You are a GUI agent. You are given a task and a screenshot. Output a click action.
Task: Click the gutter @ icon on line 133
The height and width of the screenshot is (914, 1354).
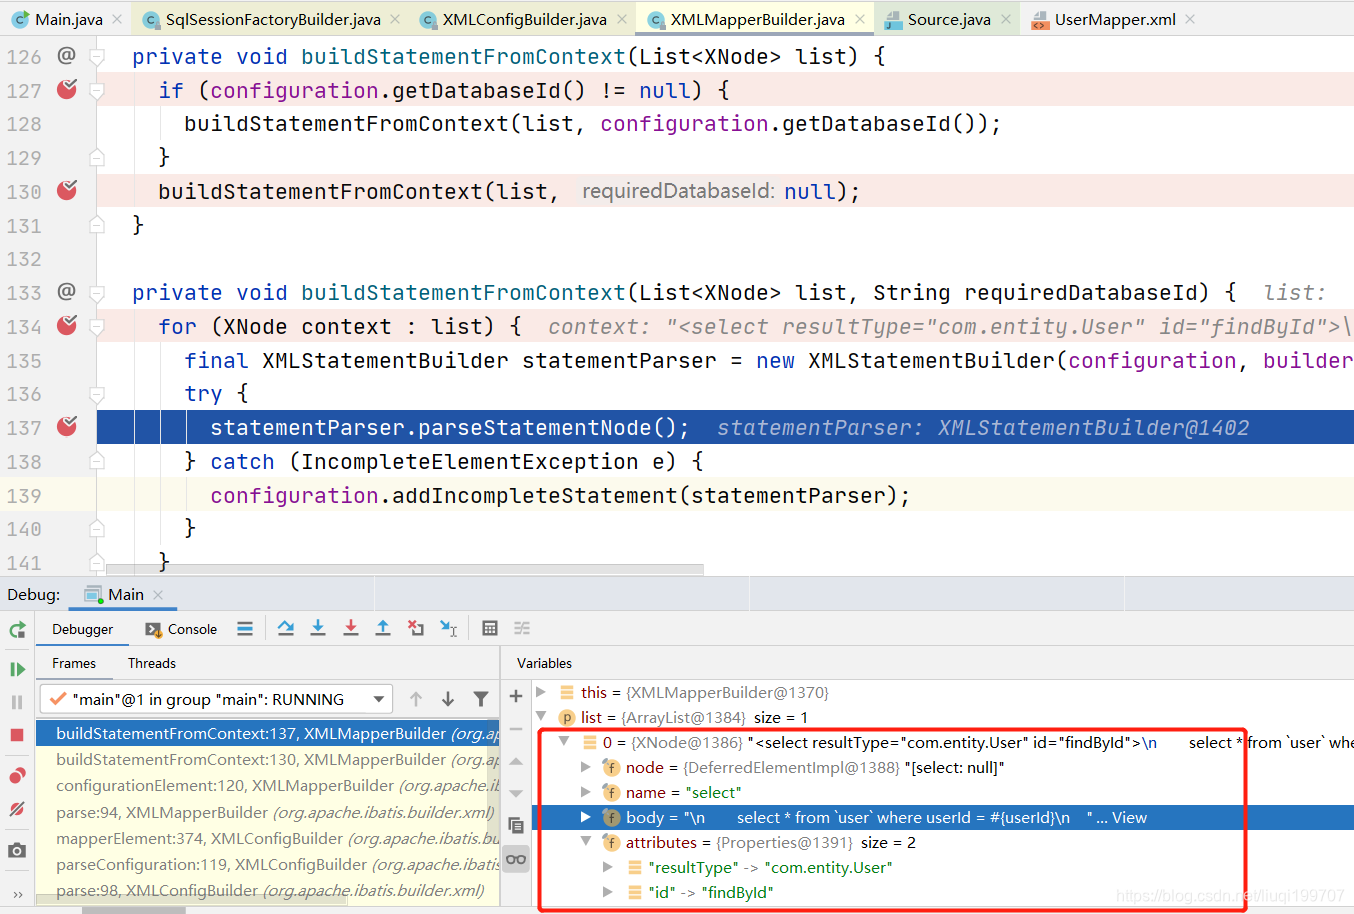point(67,291)
